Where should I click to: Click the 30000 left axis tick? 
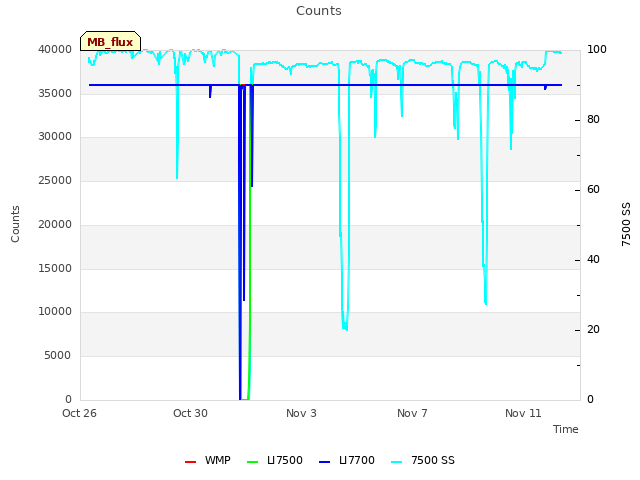point(55,136)
